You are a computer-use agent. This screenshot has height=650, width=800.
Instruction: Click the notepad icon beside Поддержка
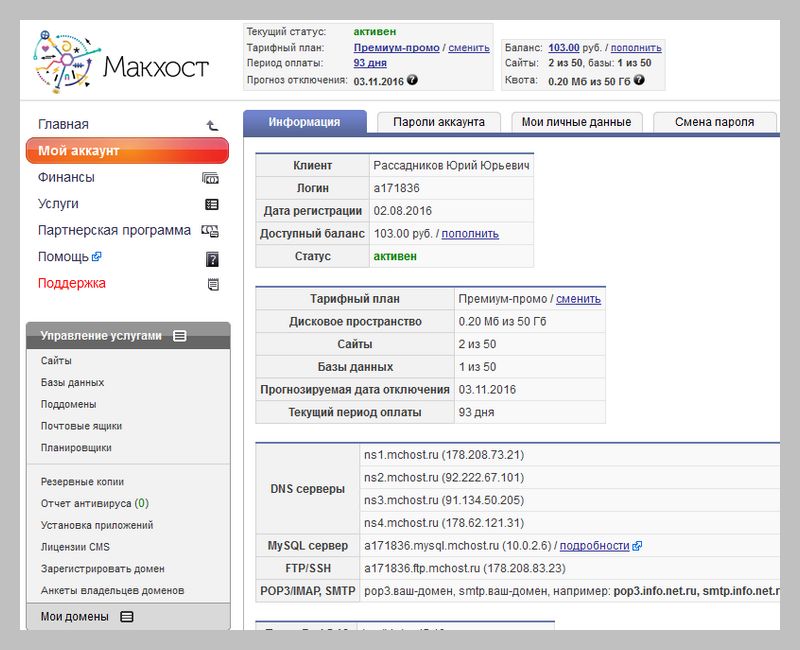pos(213,284)
